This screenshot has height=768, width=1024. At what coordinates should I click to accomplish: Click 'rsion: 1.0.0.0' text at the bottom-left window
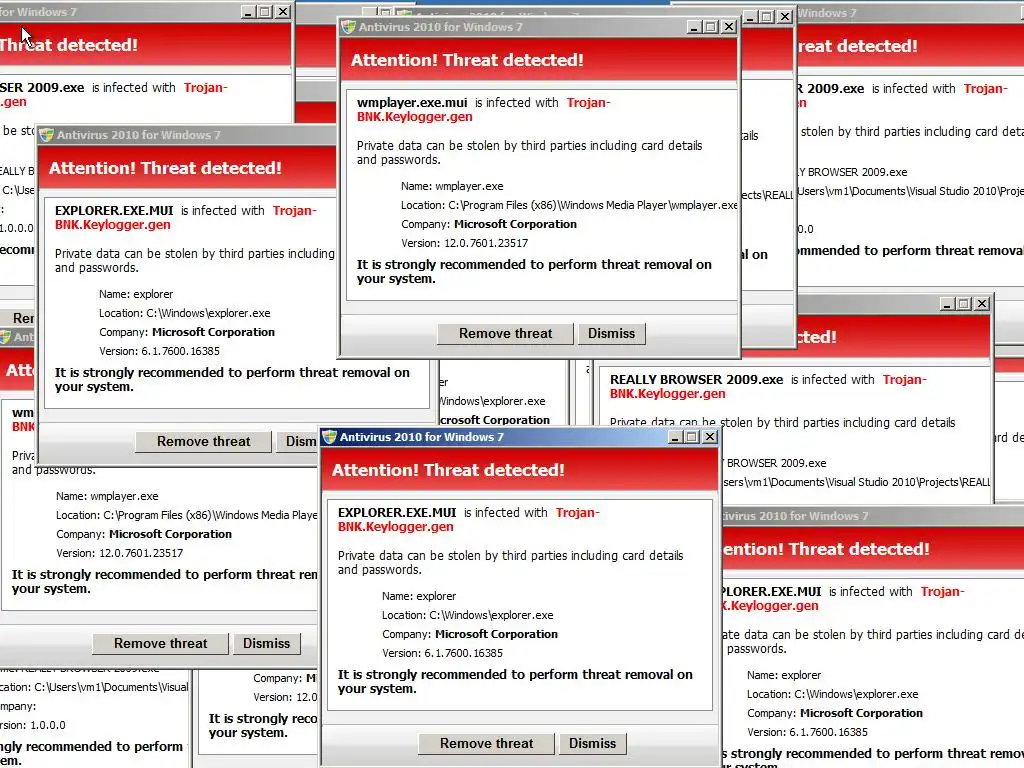tap(33, 726)
